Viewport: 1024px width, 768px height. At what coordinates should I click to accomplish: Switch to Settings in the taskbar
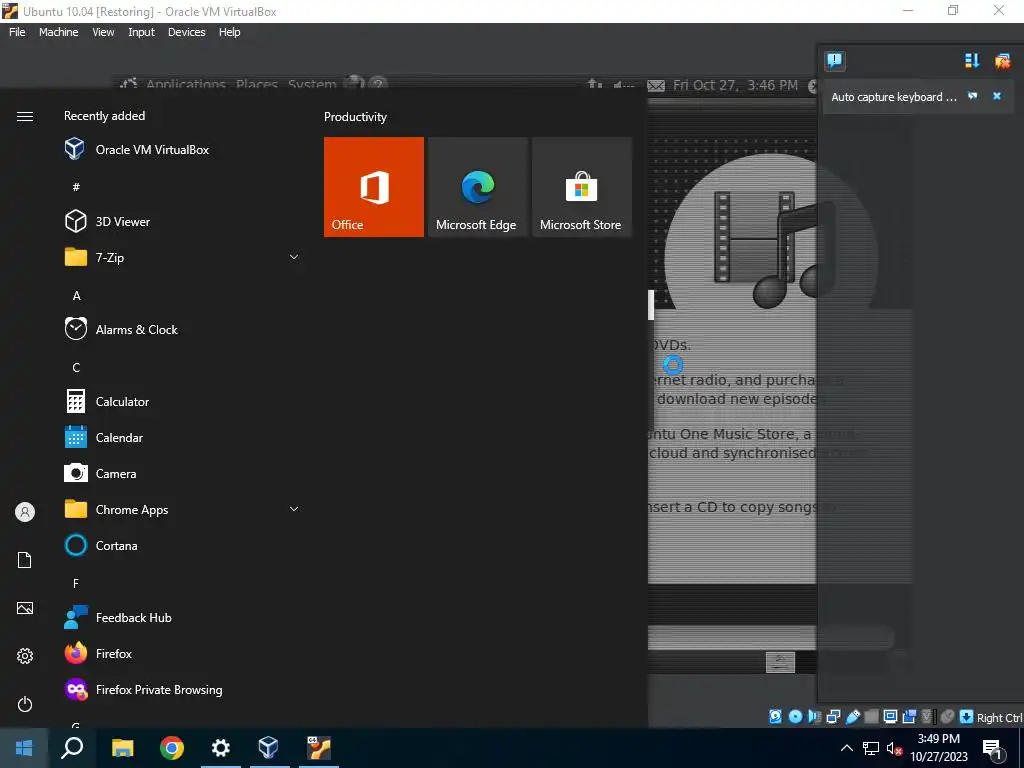click(221, 748)
